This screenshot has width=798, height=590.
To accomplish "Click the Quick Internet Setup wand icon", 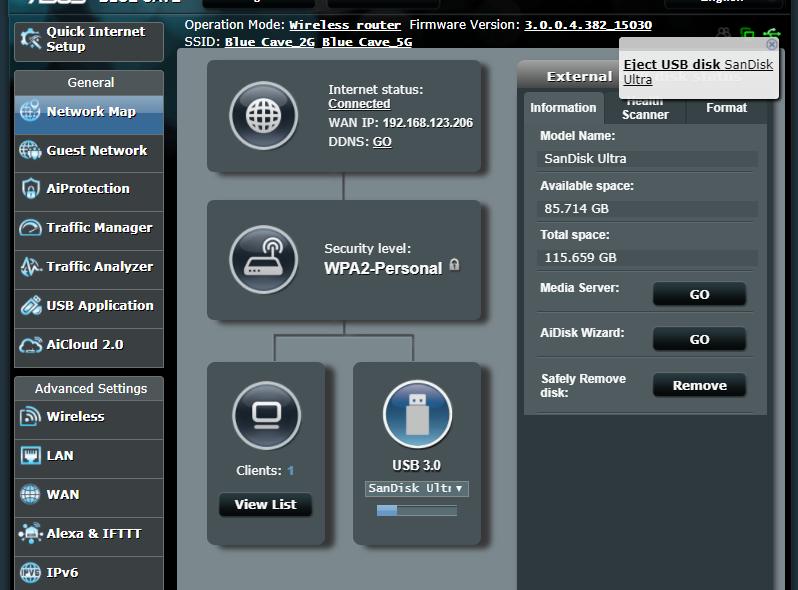I will (30, 39).
